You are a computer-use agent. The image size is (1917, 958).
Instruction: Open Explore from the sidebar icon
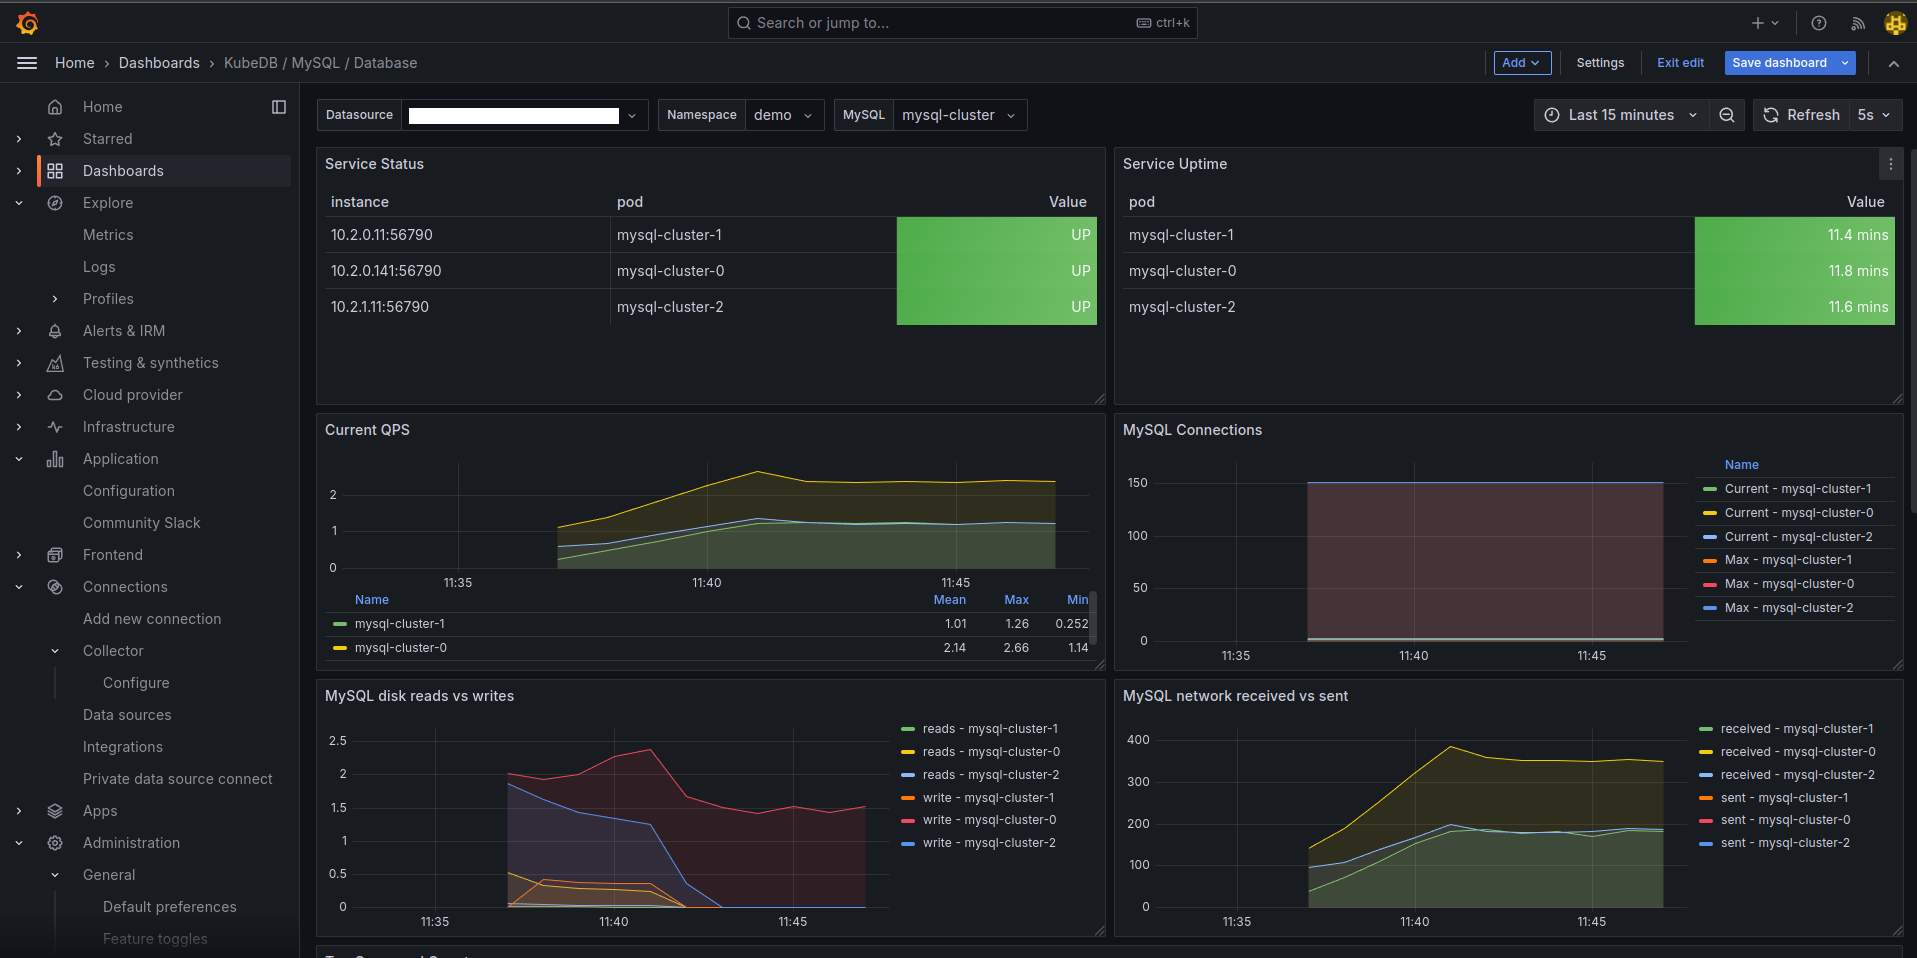click(56, 202)
